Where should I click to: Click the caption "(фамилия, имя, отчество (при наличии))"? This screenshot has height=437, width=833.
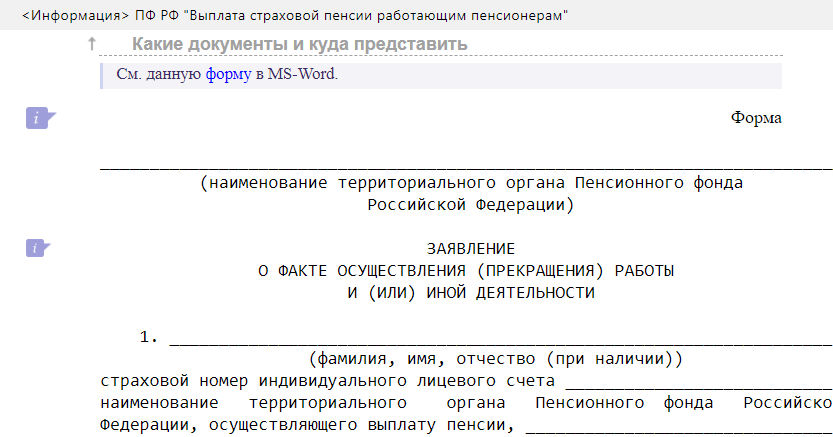(x=496, y=357)
